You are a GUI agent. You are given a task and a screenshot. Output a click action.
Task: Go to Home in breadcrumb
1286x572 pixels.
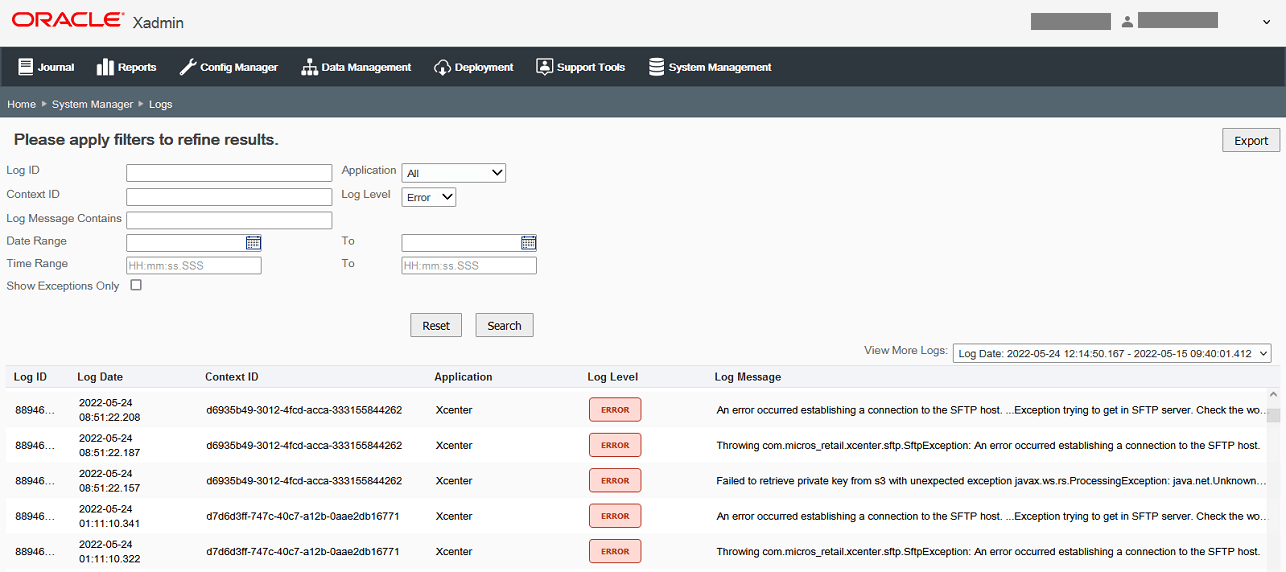click(x=21, y=104)
